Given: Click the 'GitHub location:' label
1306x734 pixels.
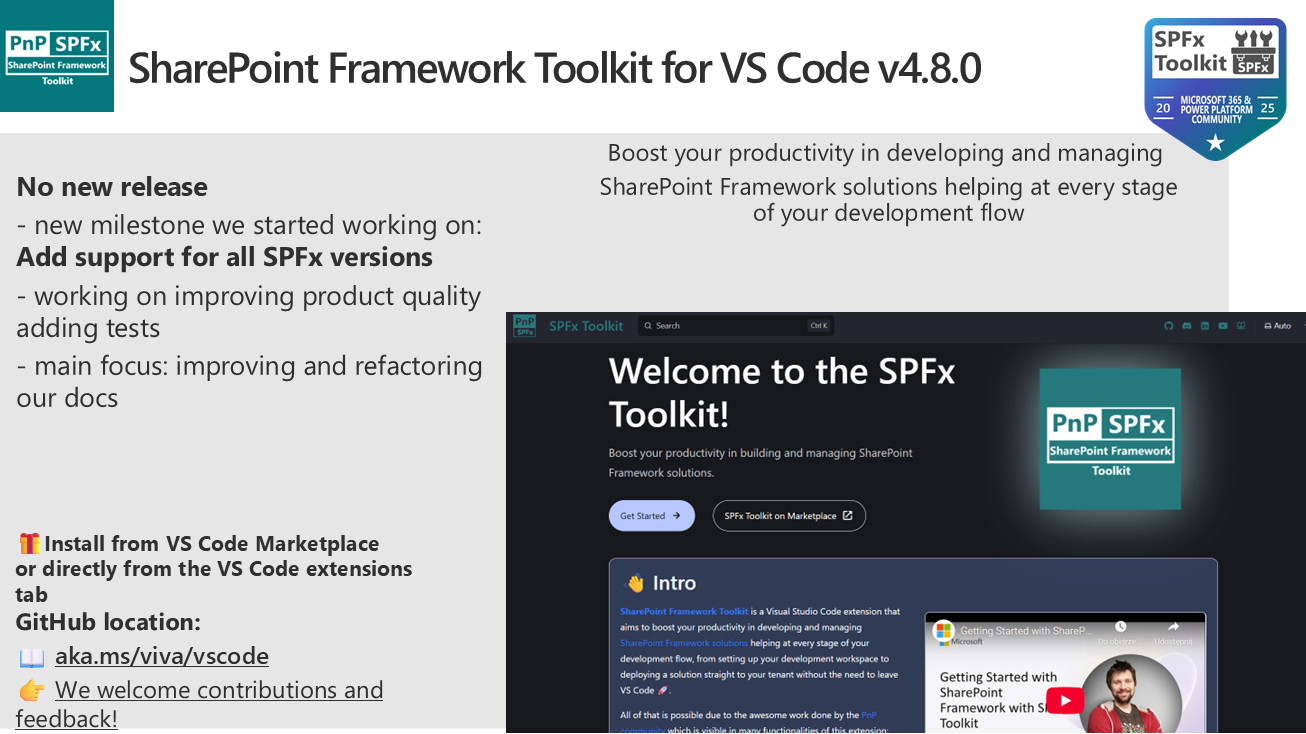Looking at the screenshot, I should 108,622.
